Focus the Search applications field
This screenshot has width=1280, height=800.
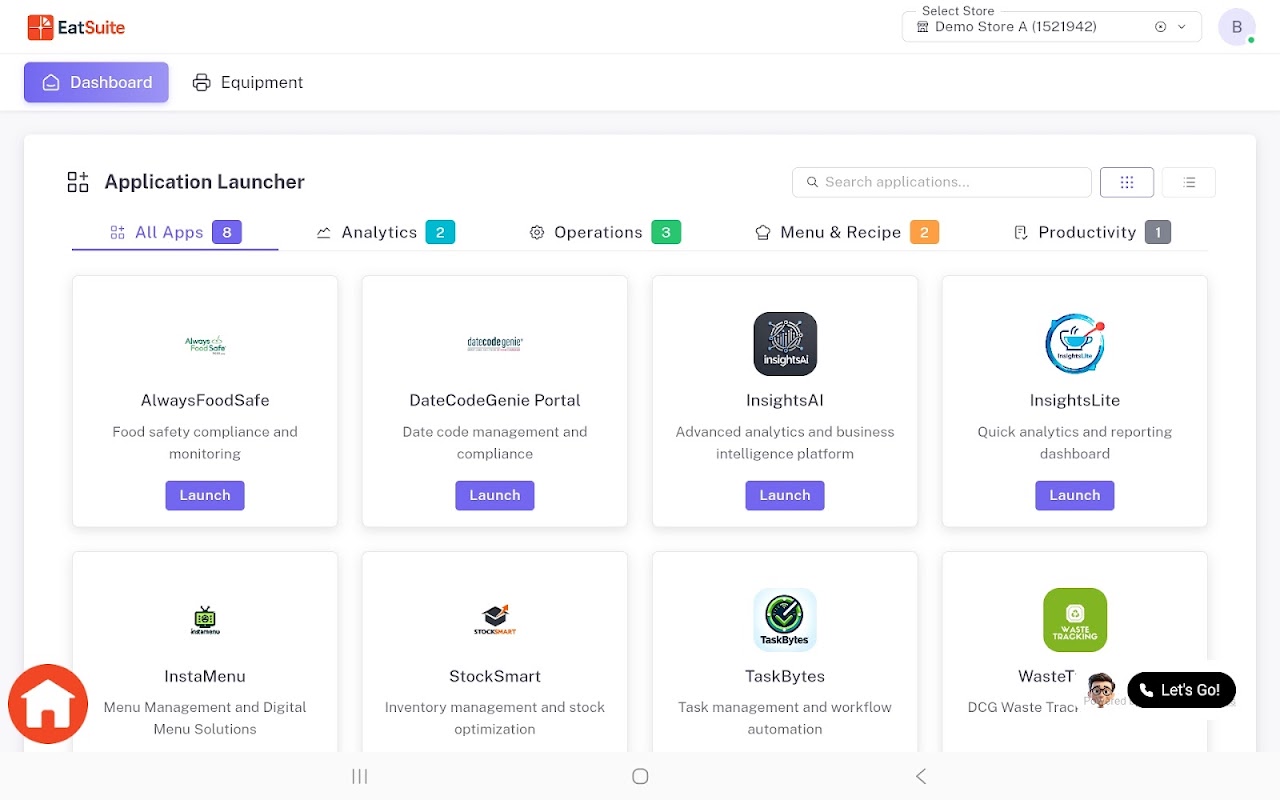click(x=942, y=182)
